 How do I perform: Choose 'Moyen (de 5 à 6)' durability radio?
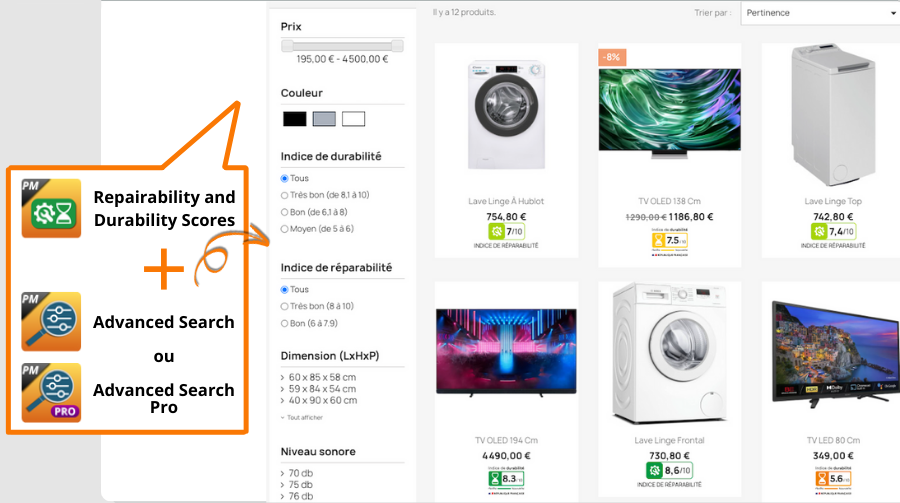317,229
